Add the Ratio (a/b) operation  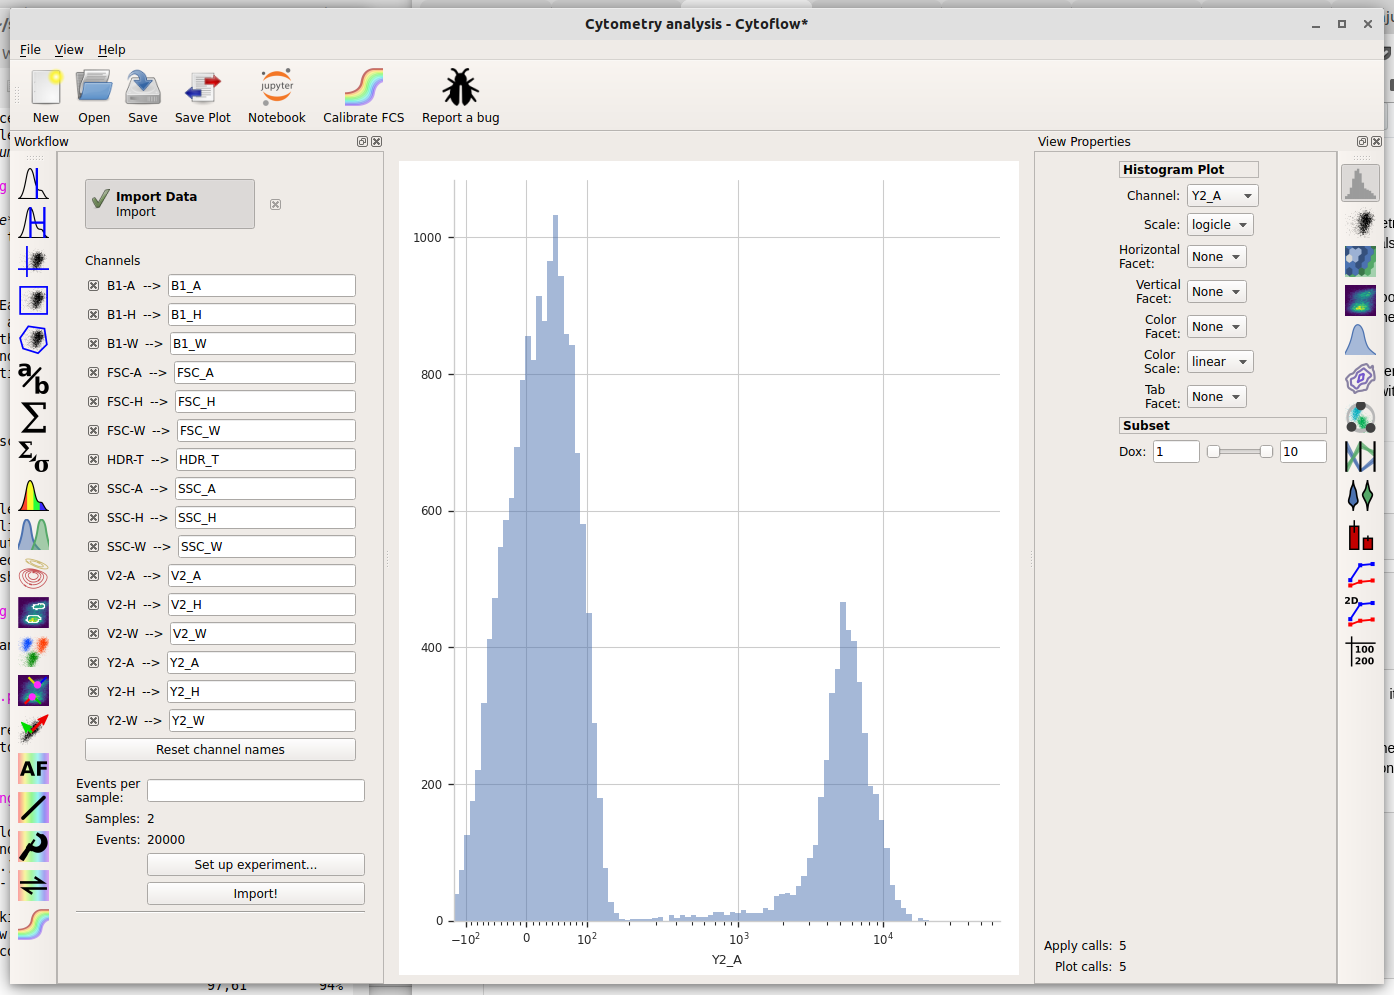coord(33,378)
